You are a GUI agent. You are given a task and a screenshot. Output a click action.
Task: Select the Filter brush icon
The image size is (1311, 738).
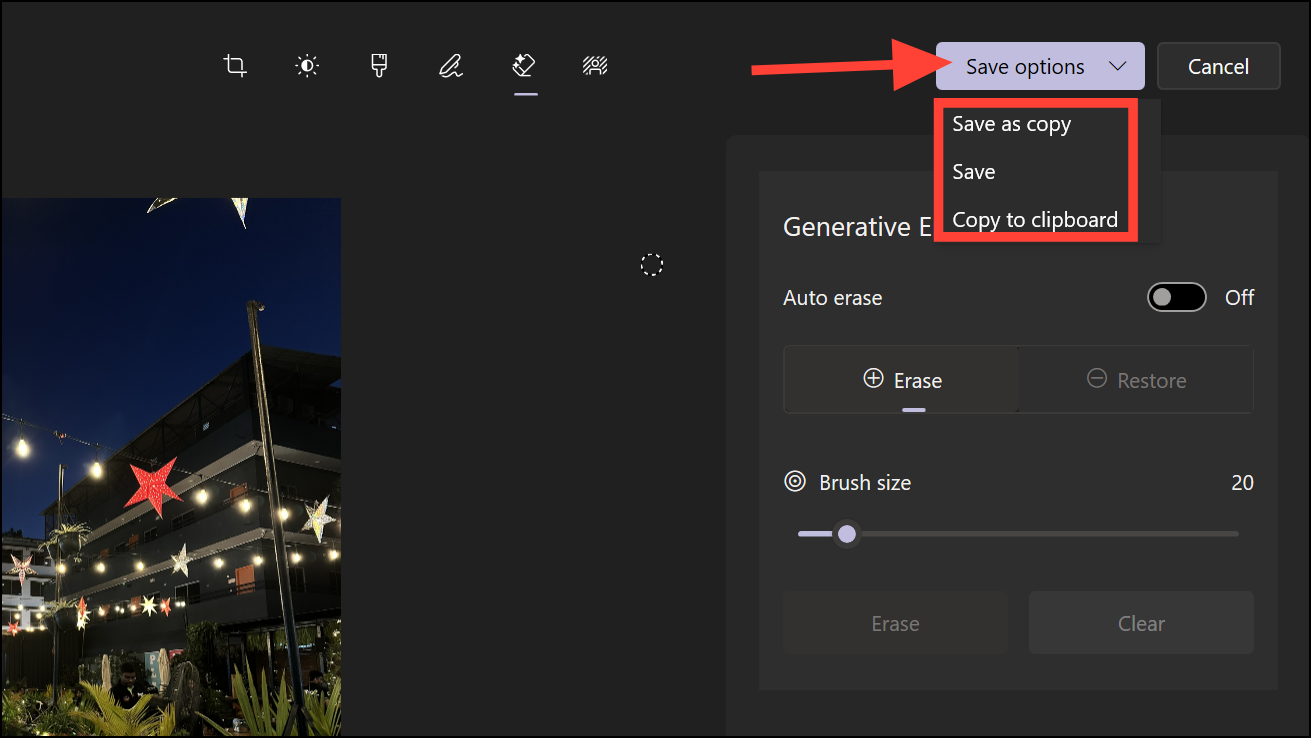pyautogui.click(x=379, y=66)
